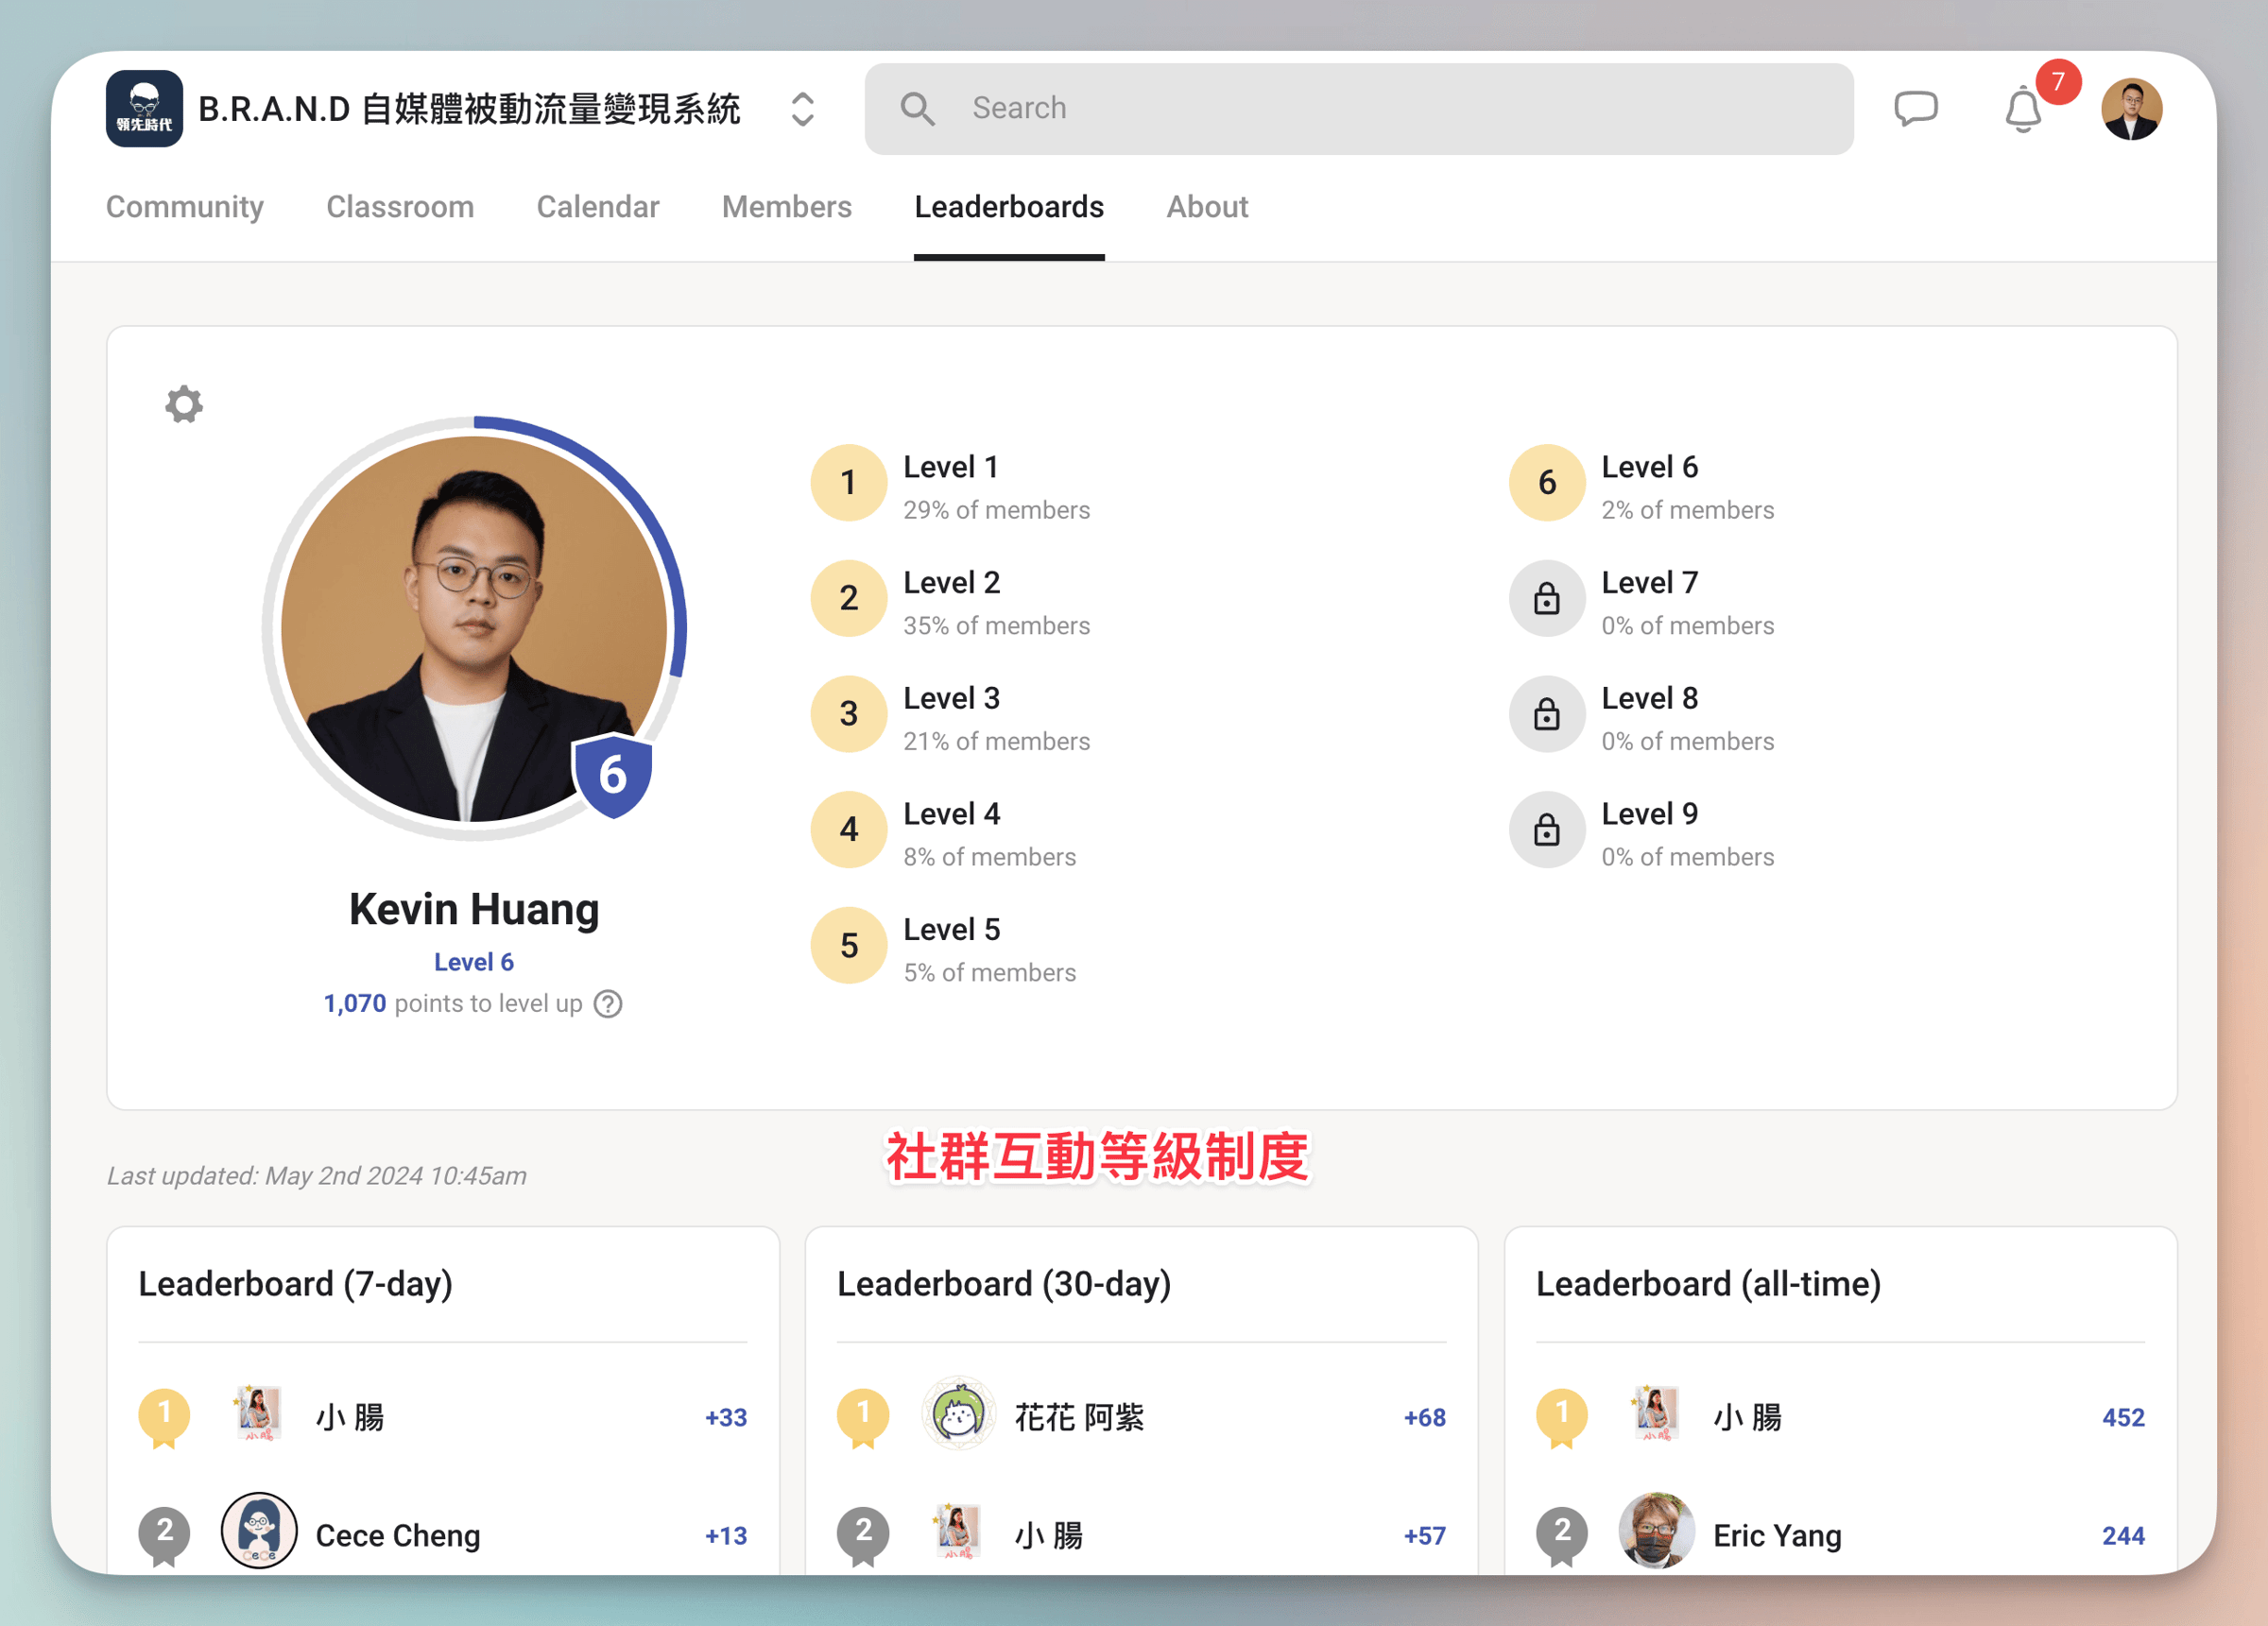
Task: Click the 452 points value
Action: click(x=2123, y=1417)
